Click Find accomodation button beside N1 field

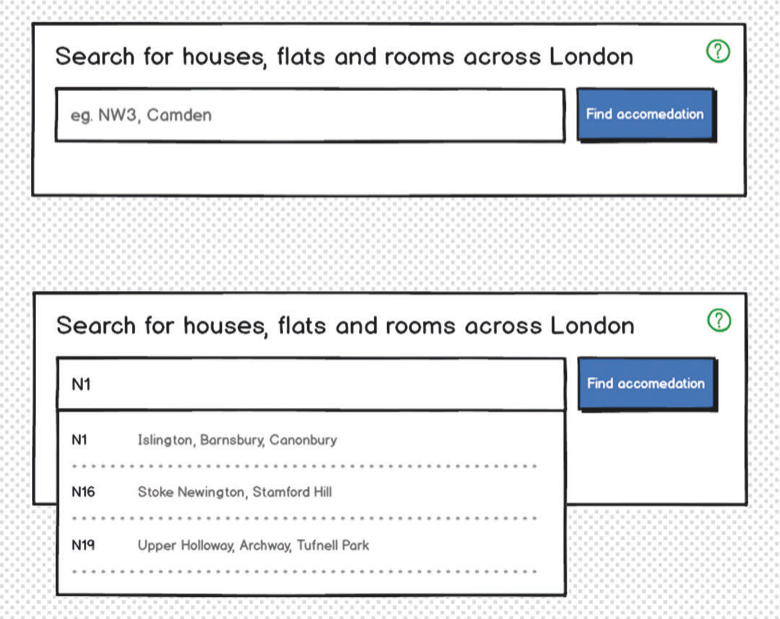point(646,383)
